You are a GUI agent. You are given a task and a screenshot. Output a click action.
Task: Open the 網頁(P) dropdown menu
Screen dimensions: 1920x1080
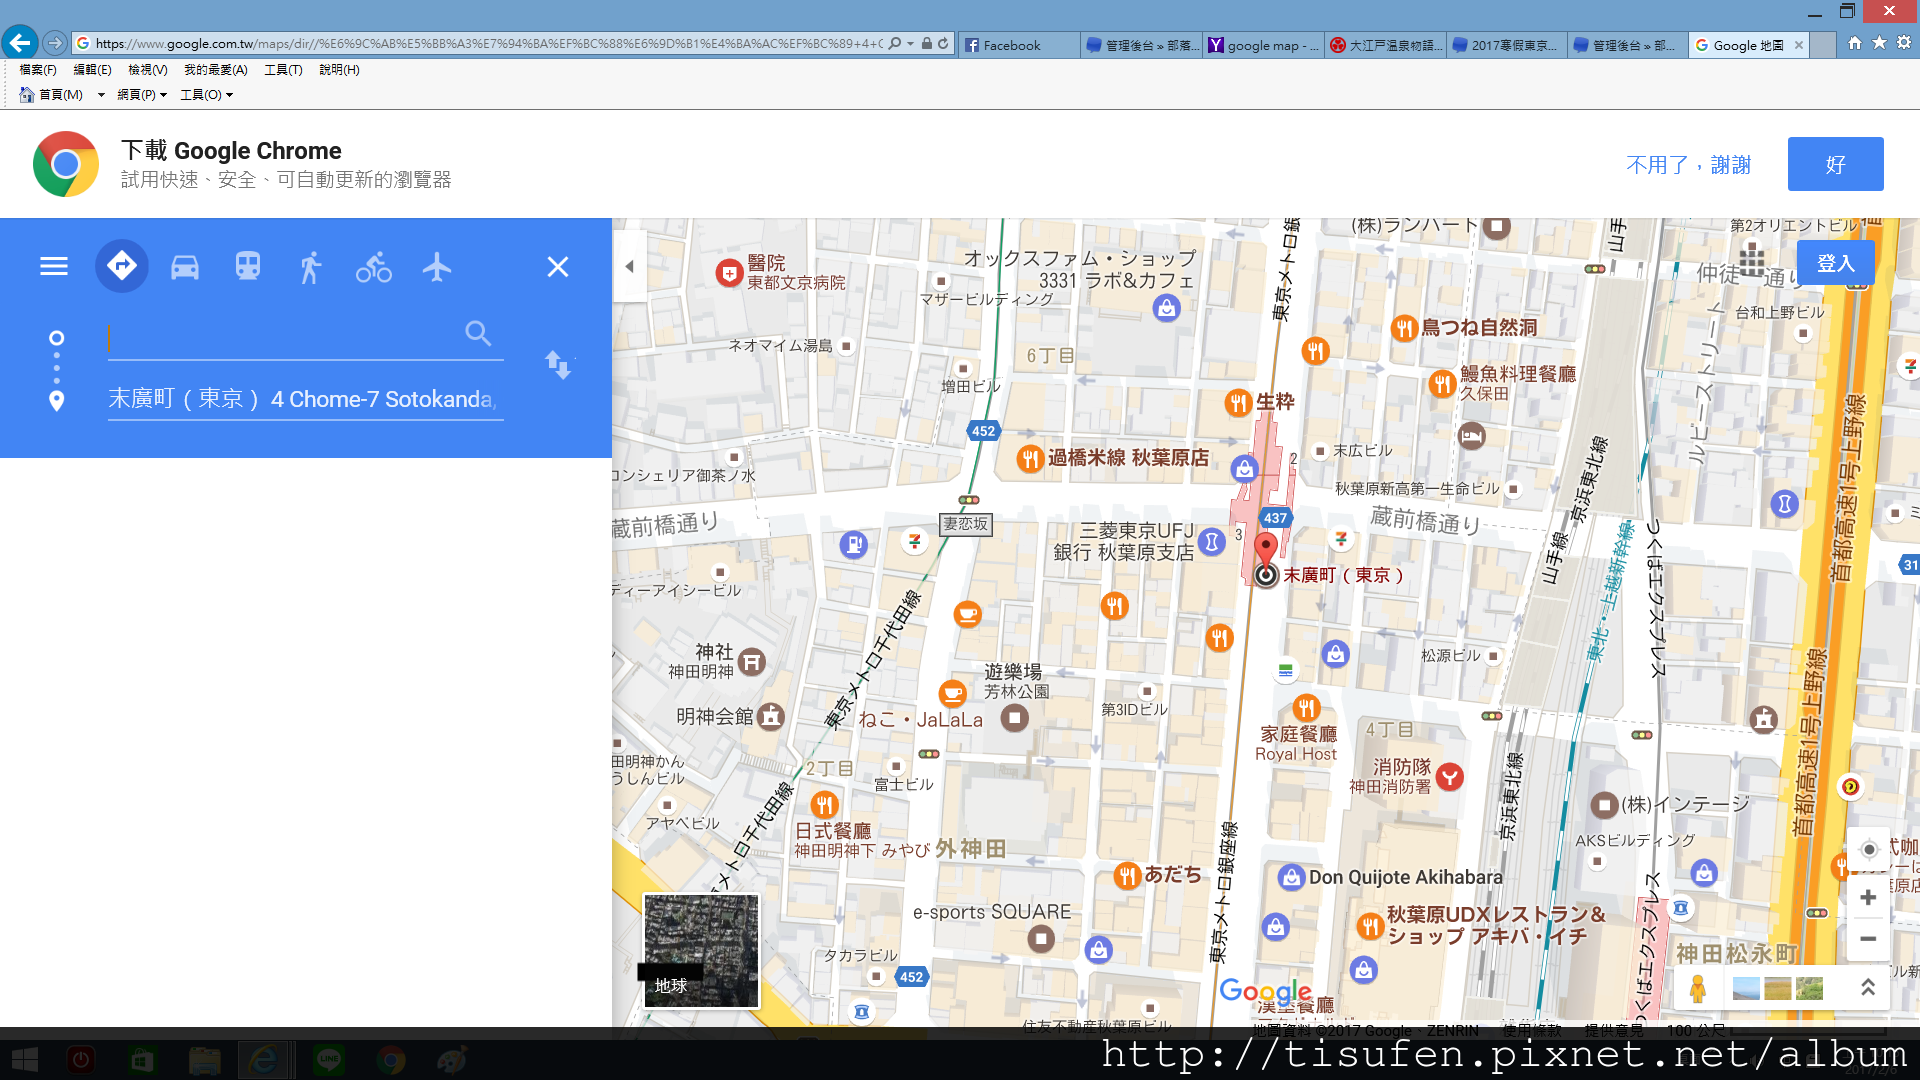pyautogui.click(x=141, y=95)
